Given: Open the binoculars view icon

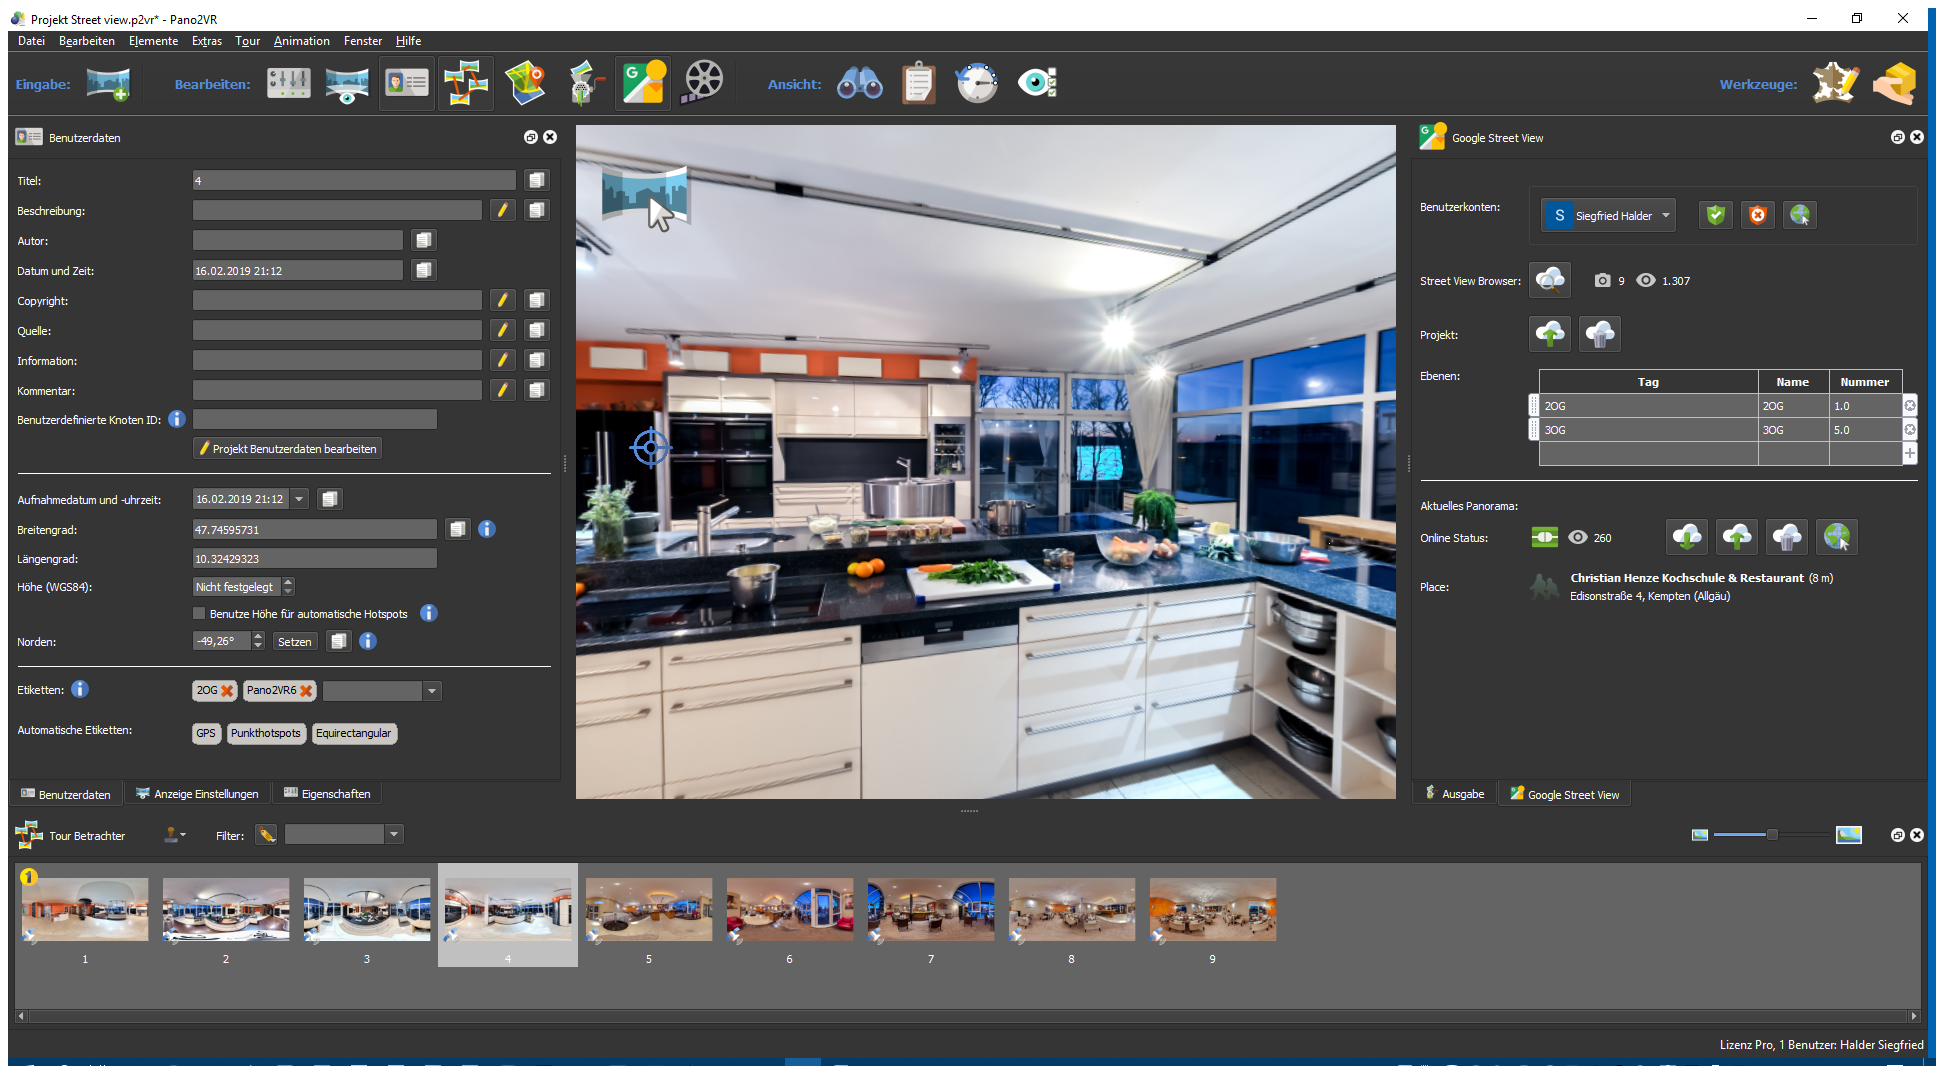Looking at the screenshot, I should [859, 83].
